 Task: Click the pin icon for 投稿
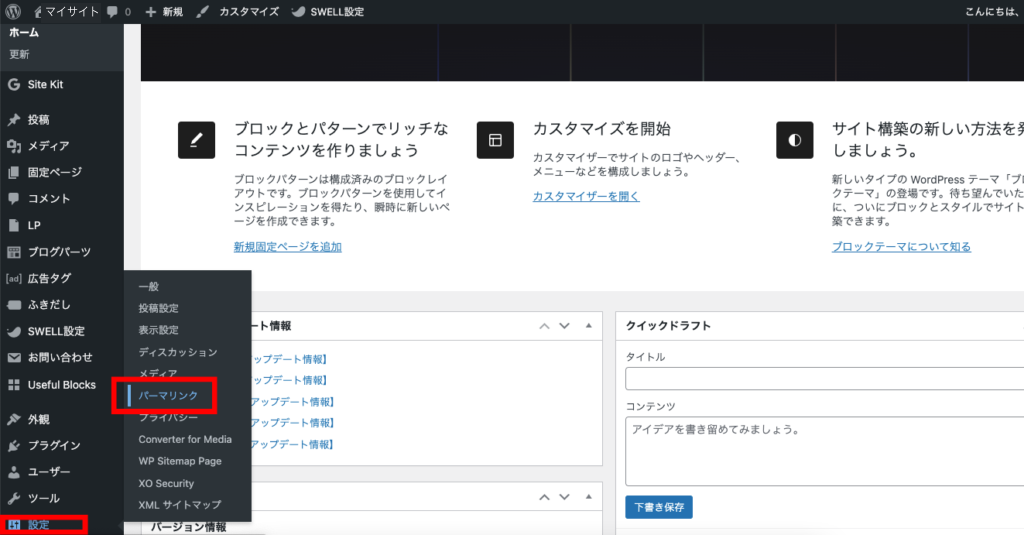tap(14, 120)
